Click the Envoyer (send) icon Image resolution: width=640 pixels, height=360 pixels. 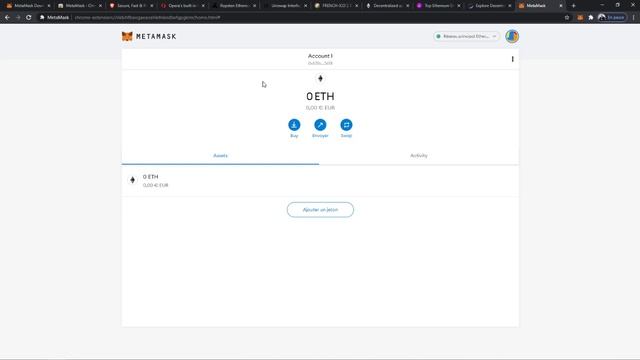click(320, 125)
